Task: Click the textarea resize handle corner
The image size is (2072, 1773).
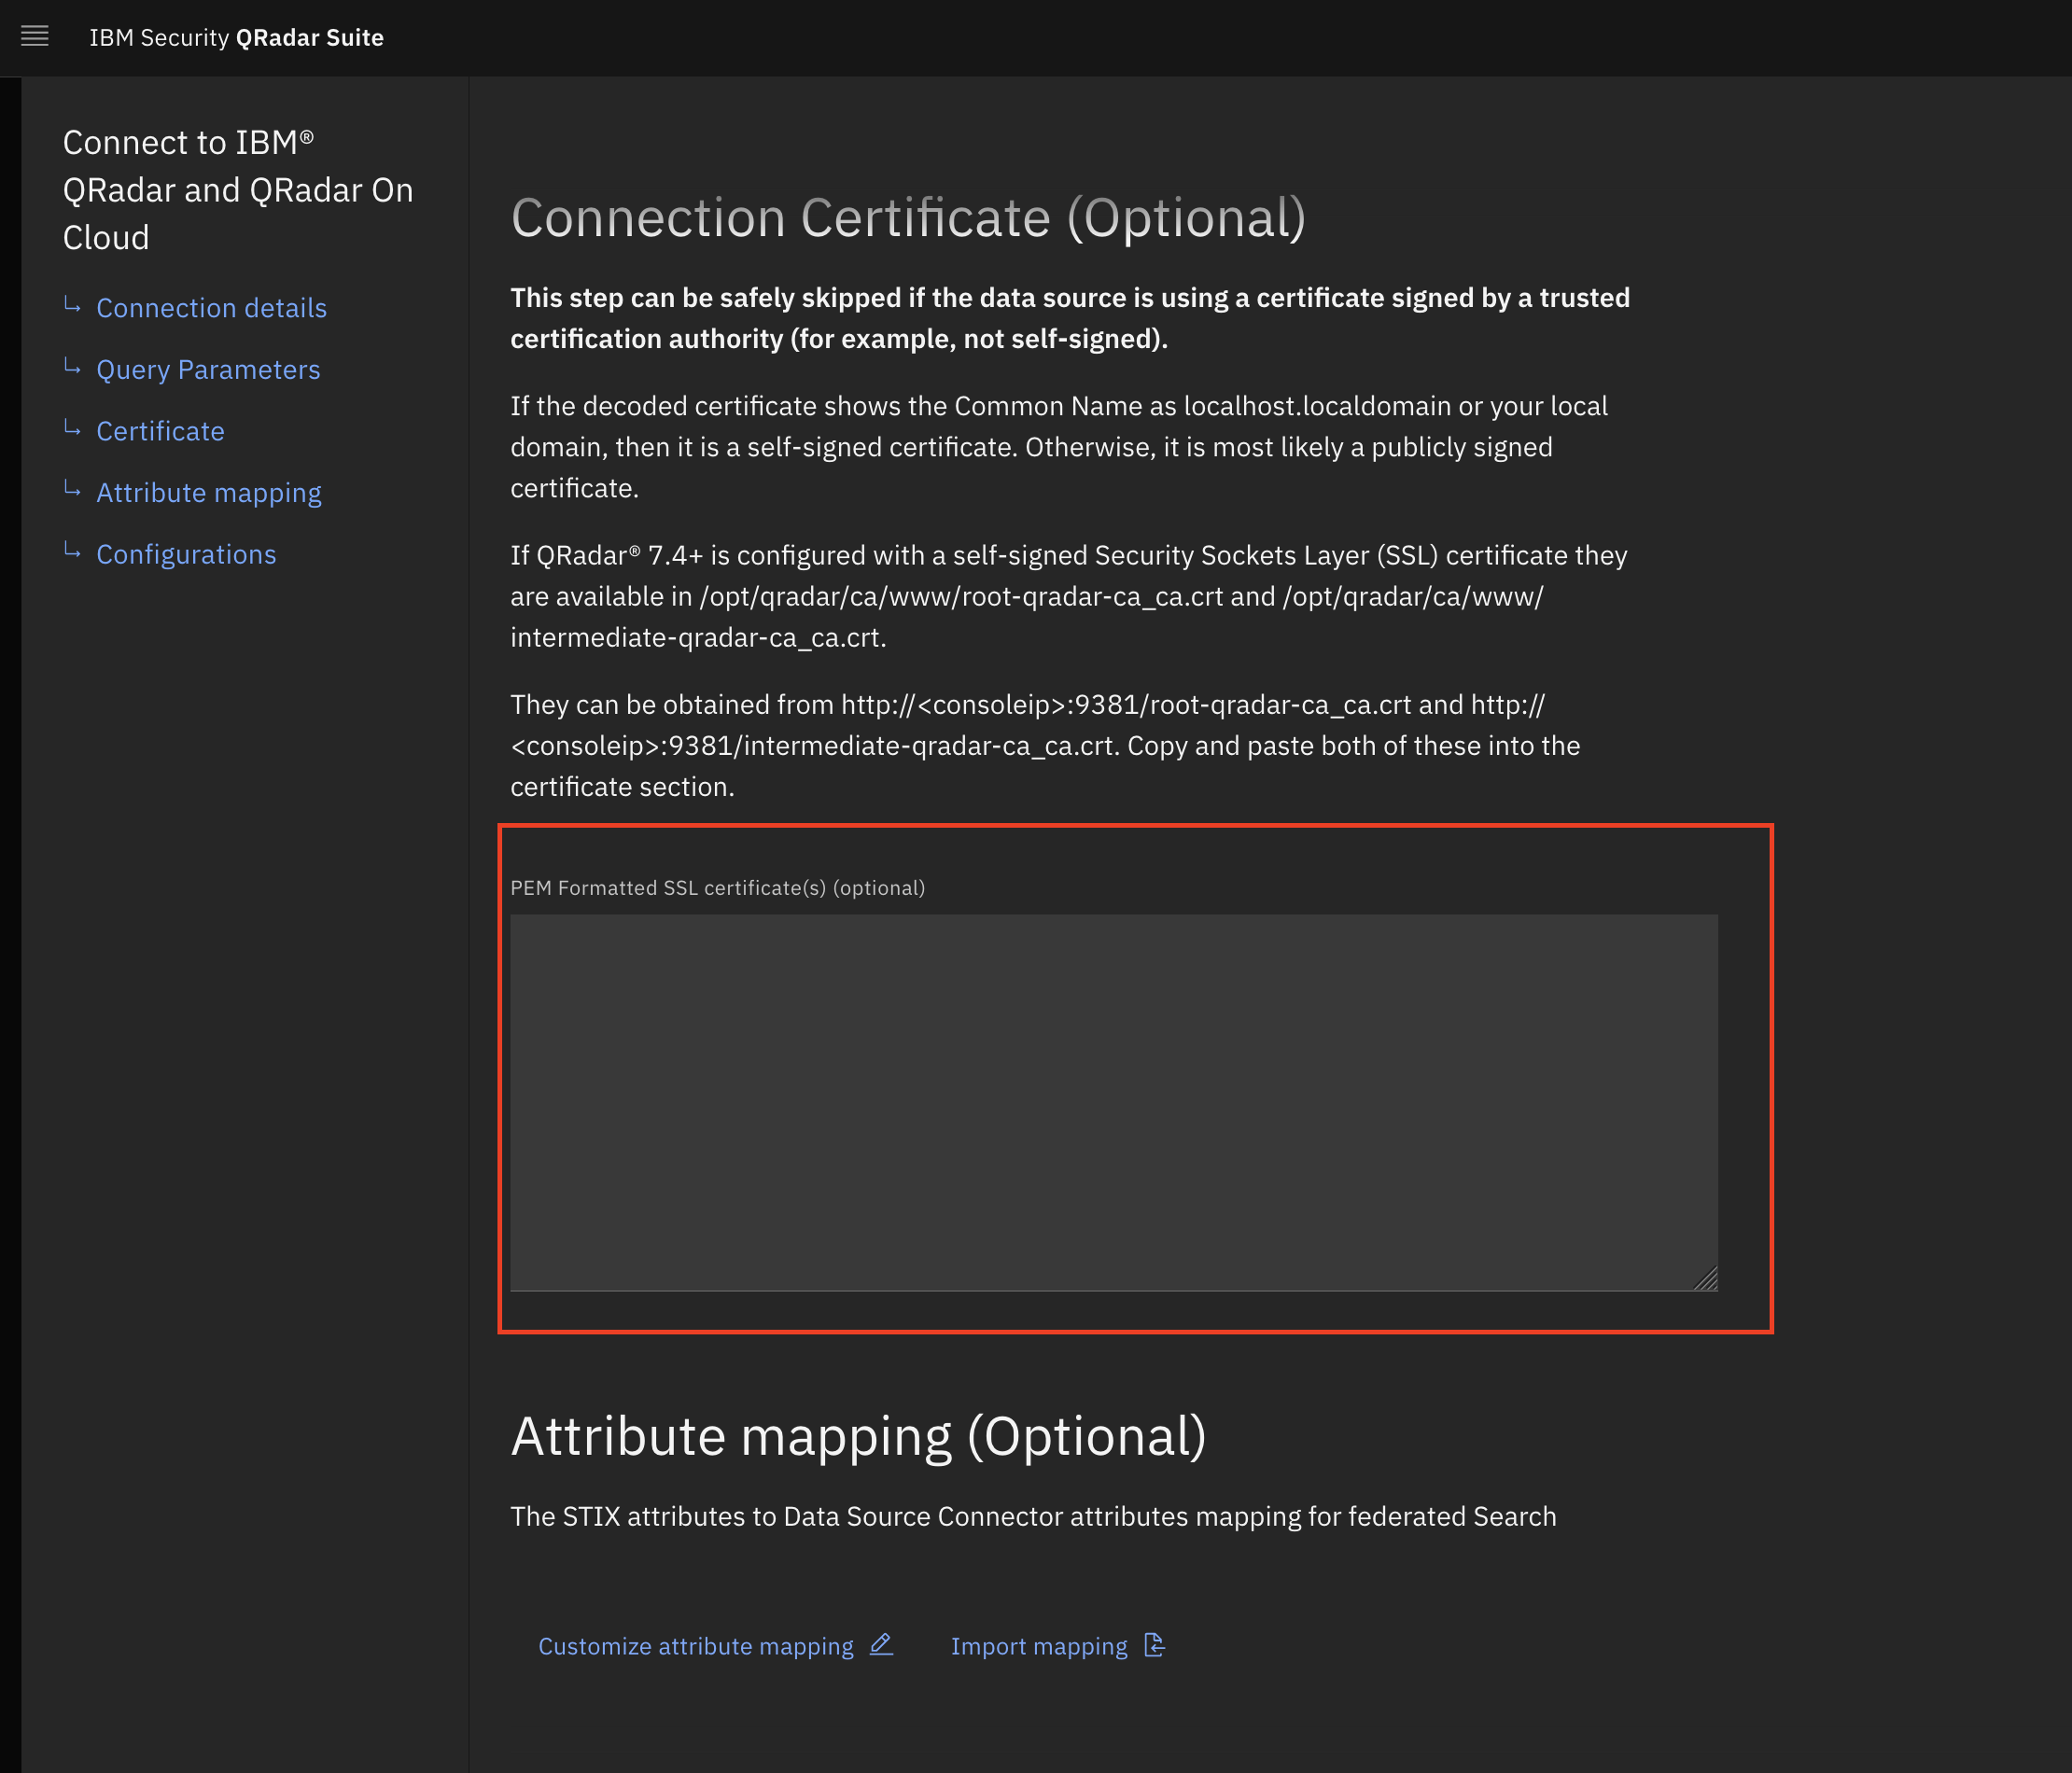Action: point(1707,1279)
